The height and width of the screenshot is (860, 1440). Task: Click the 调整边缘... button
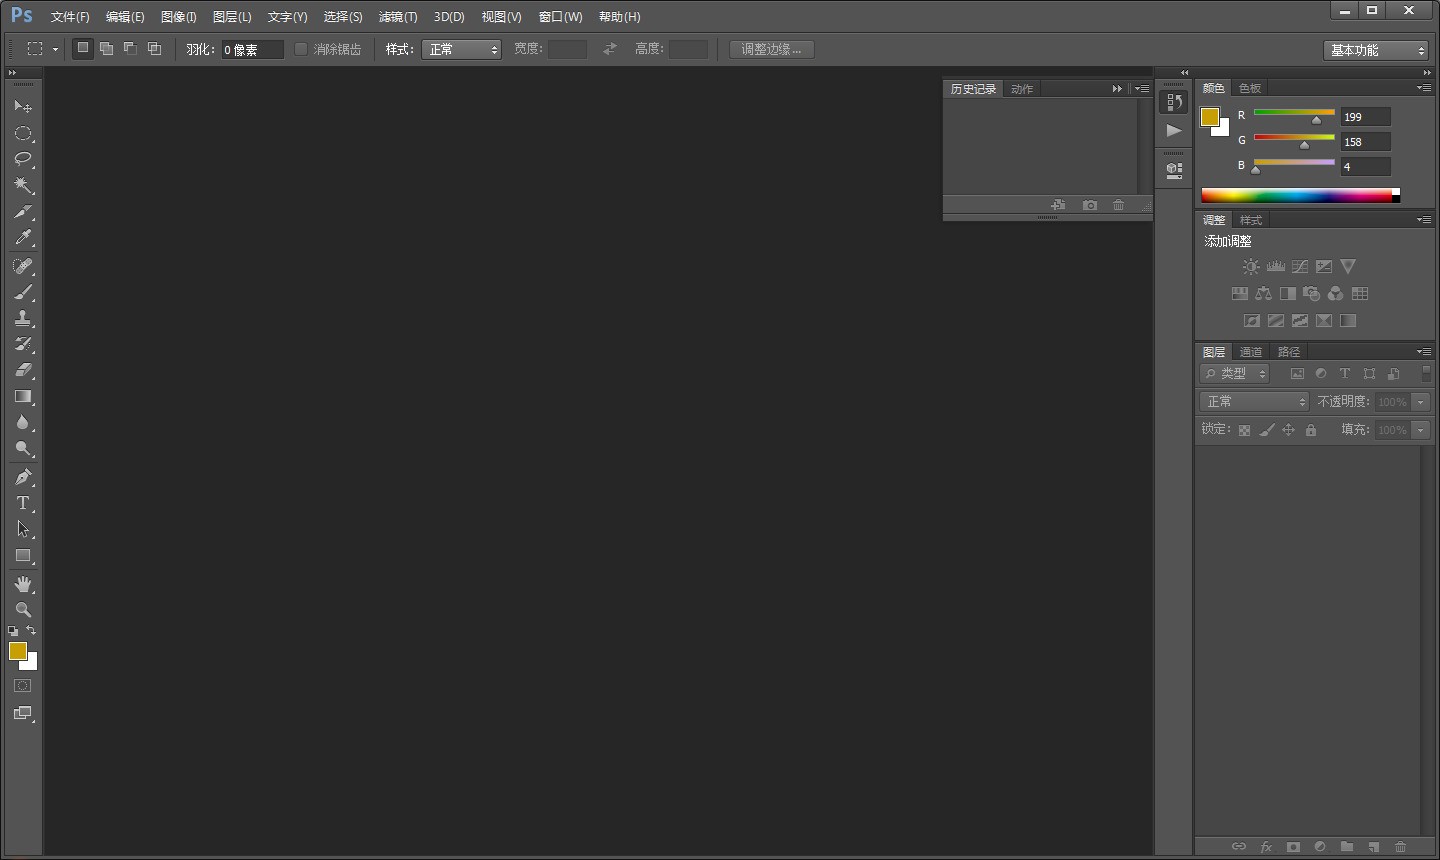tap(772, 49)
